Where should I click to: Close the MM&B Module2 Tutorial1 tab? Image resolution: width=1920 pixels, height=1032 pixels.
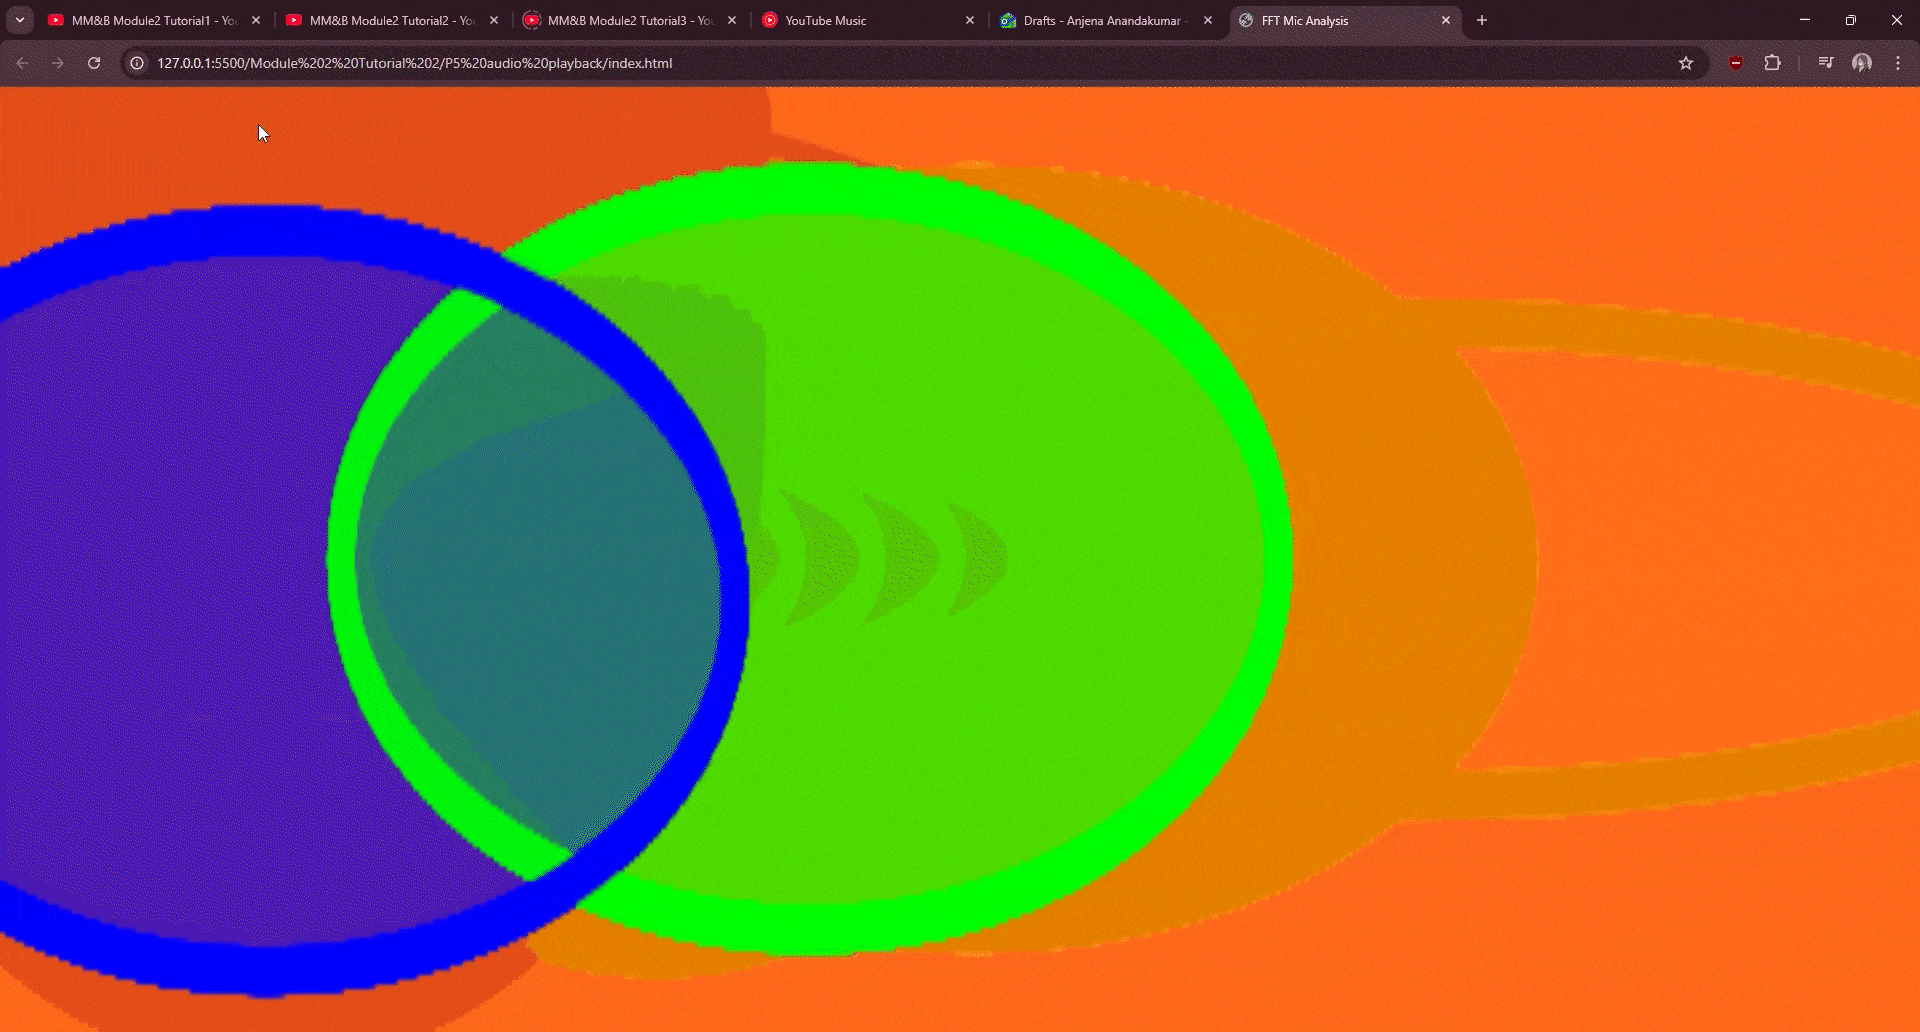coord(256,20)
